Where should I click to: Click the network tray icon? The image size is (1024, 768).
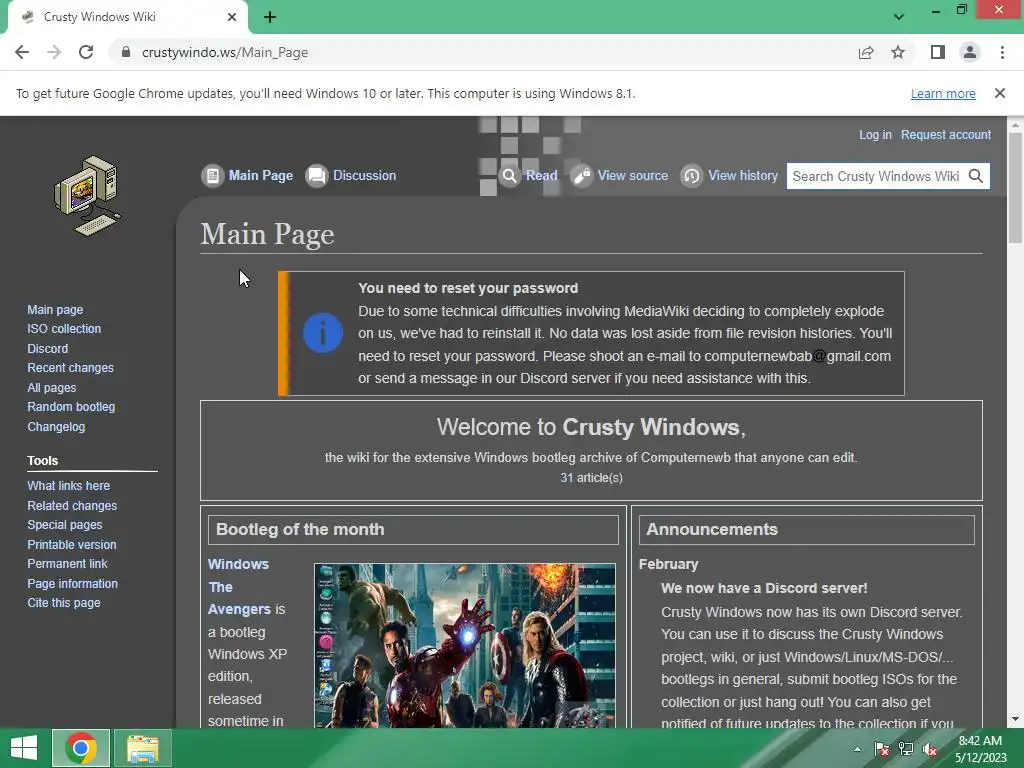[x=906, y=749]
